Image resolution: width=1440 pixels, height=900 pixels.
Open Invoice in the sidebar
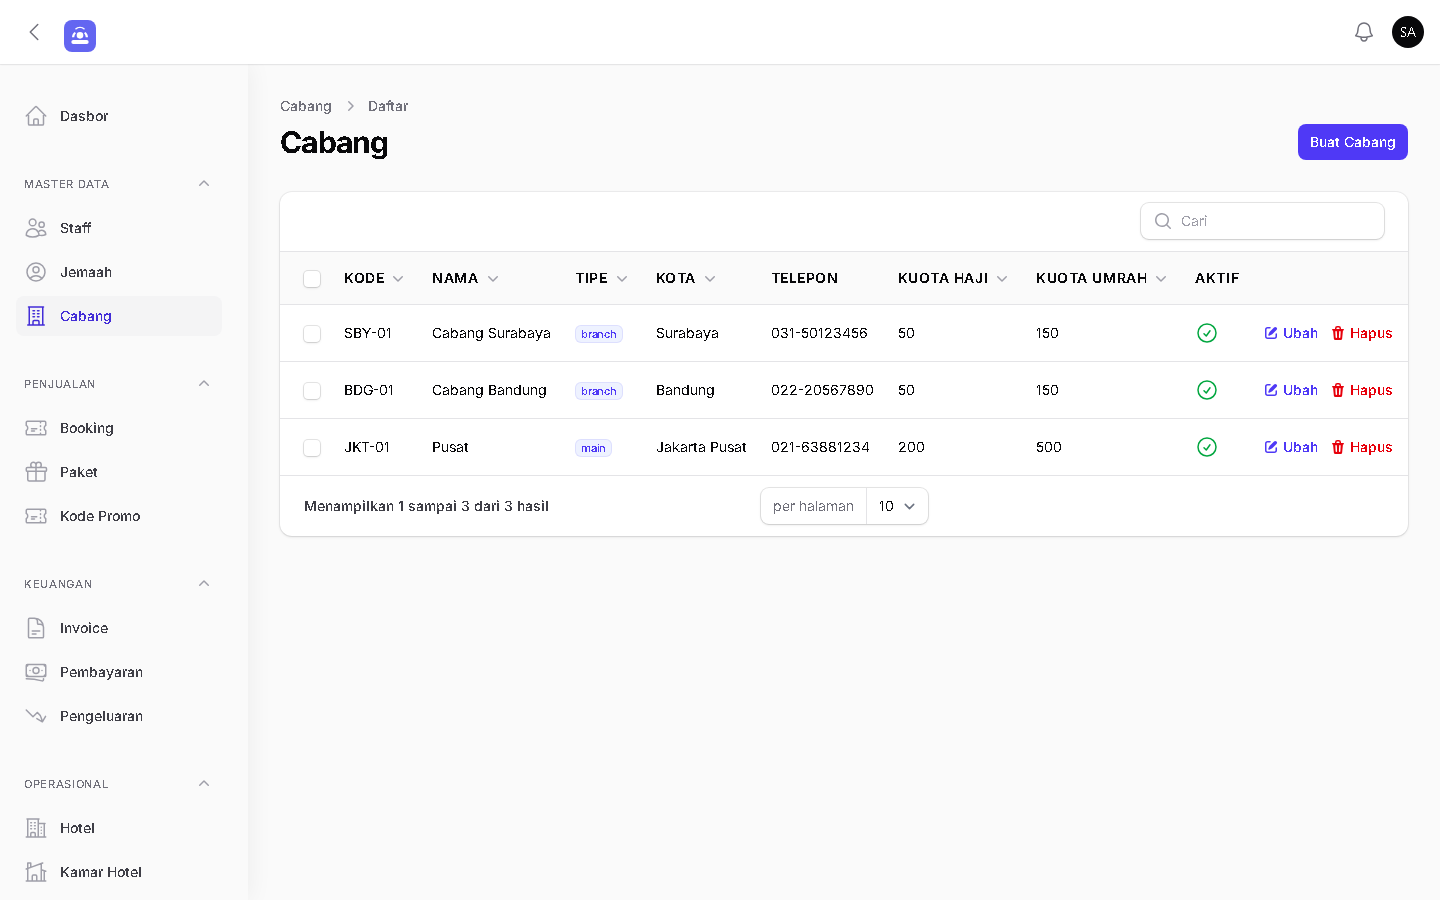pyautogui.click(x=119, y=628)
